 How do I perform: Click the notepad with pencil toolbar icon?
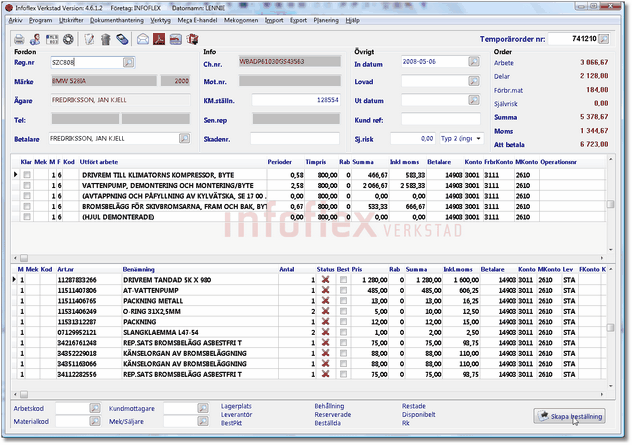click(x=89, y=39)
